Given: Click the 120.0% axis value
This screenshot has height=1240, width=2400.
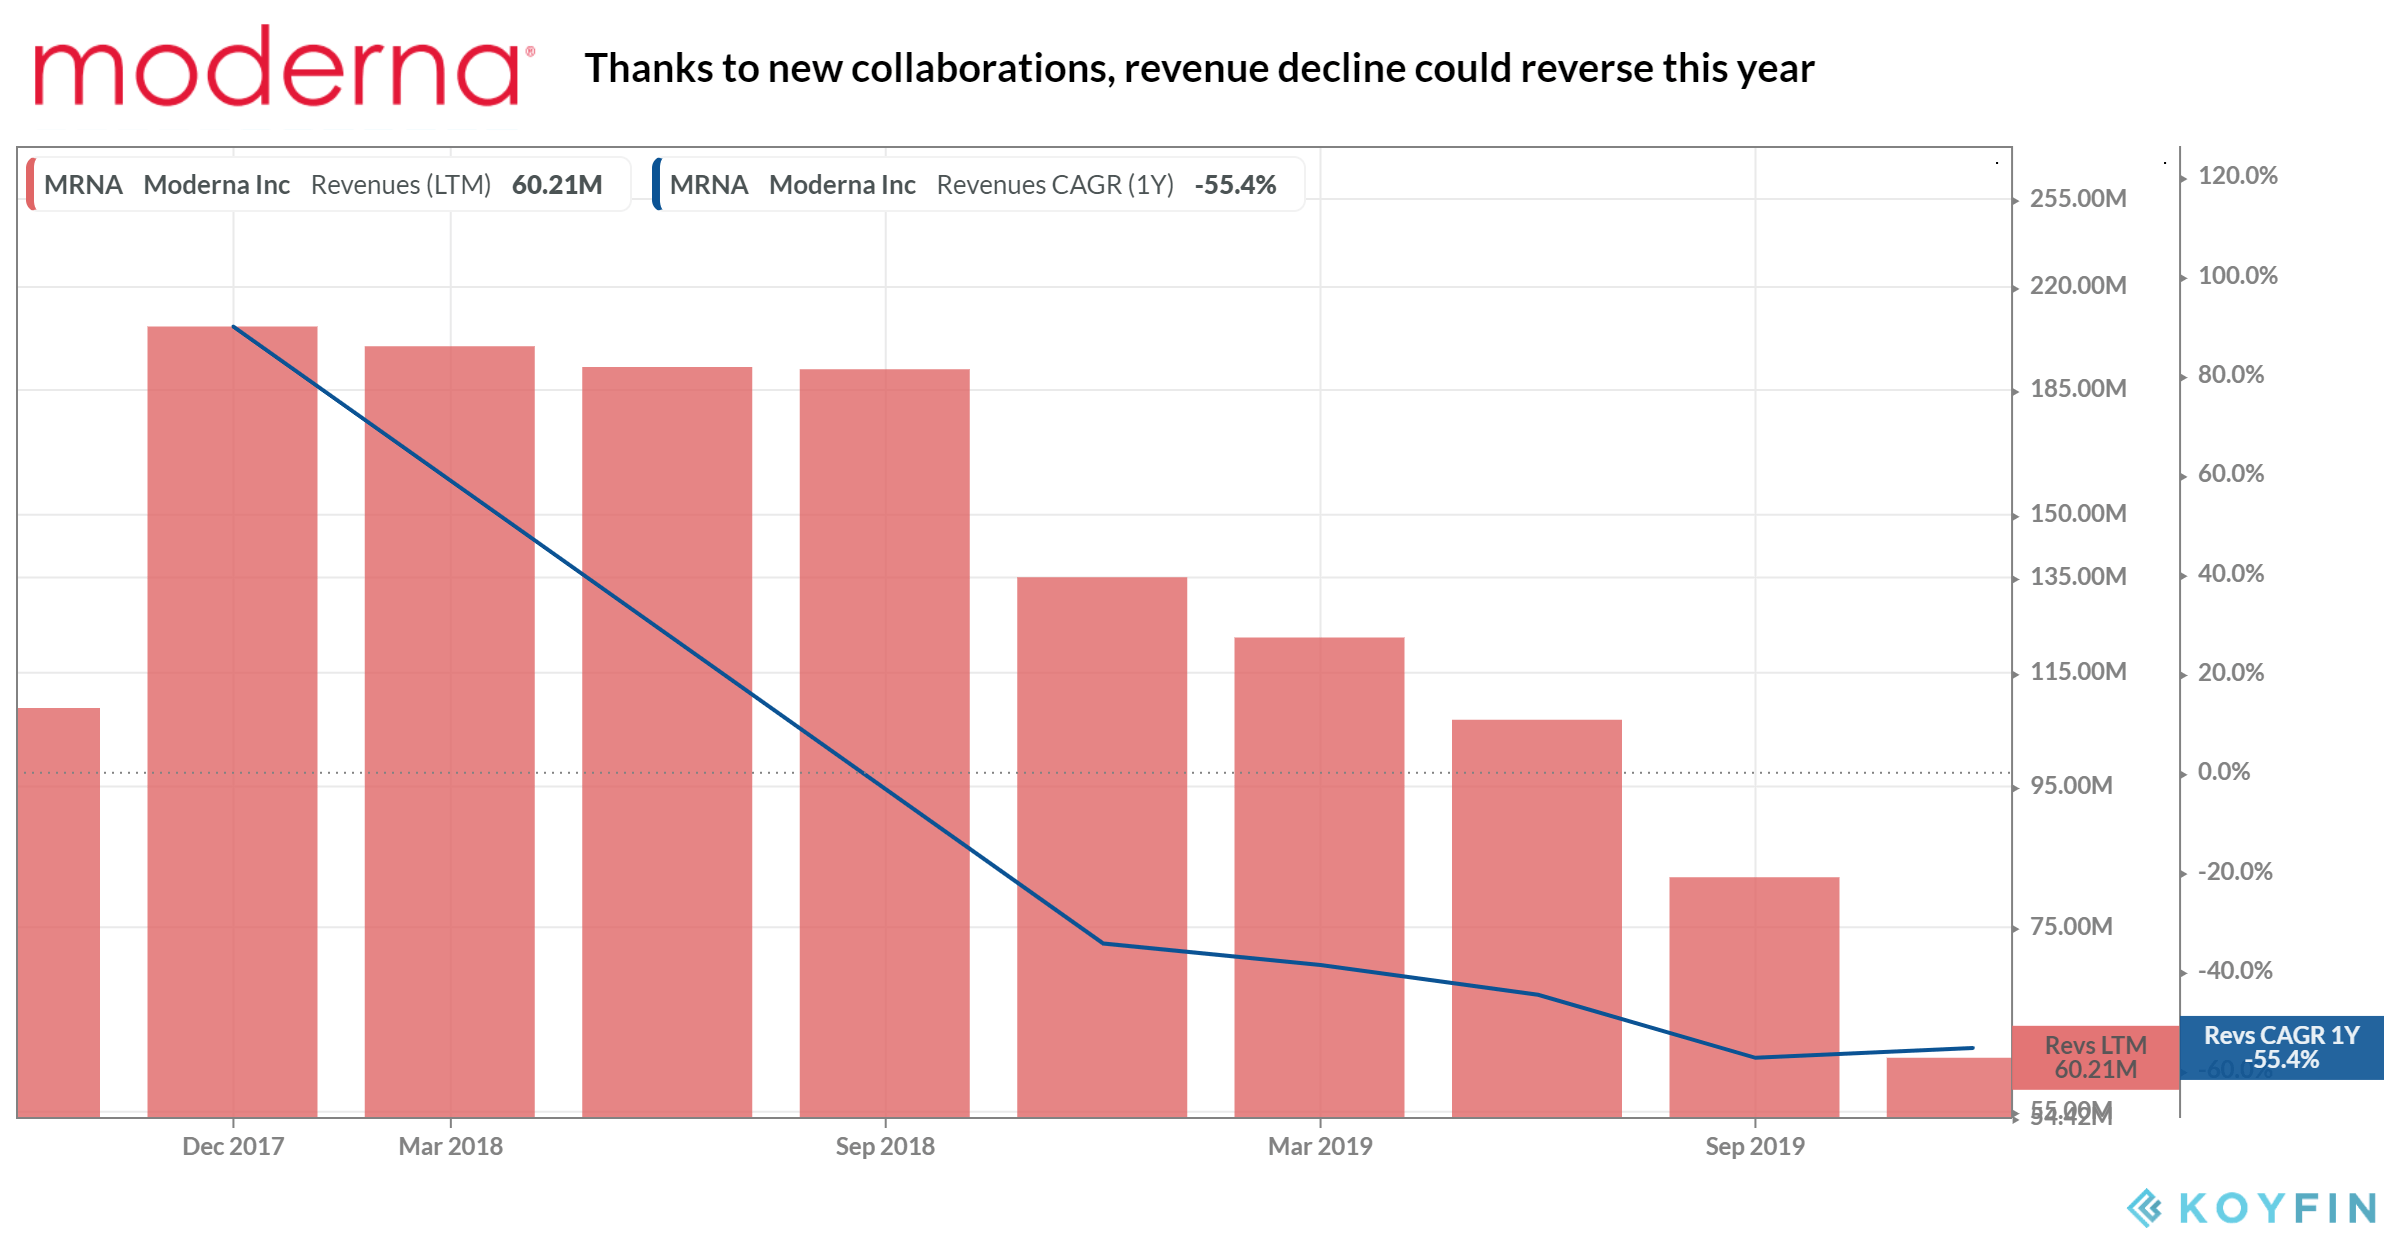Looking at the screenshot, I should (x=2238, y=175).
